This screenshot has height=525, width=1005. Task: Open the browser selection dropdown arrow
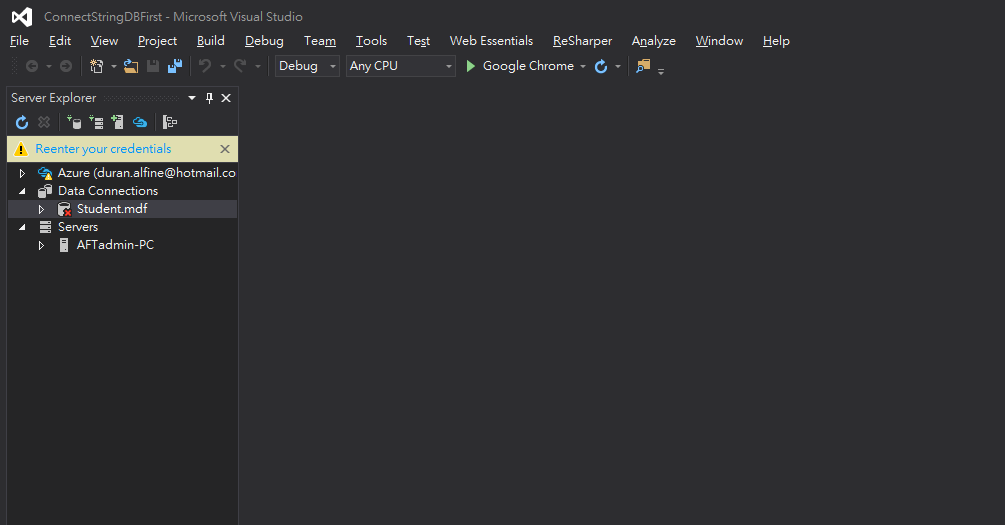click(583, 66)
